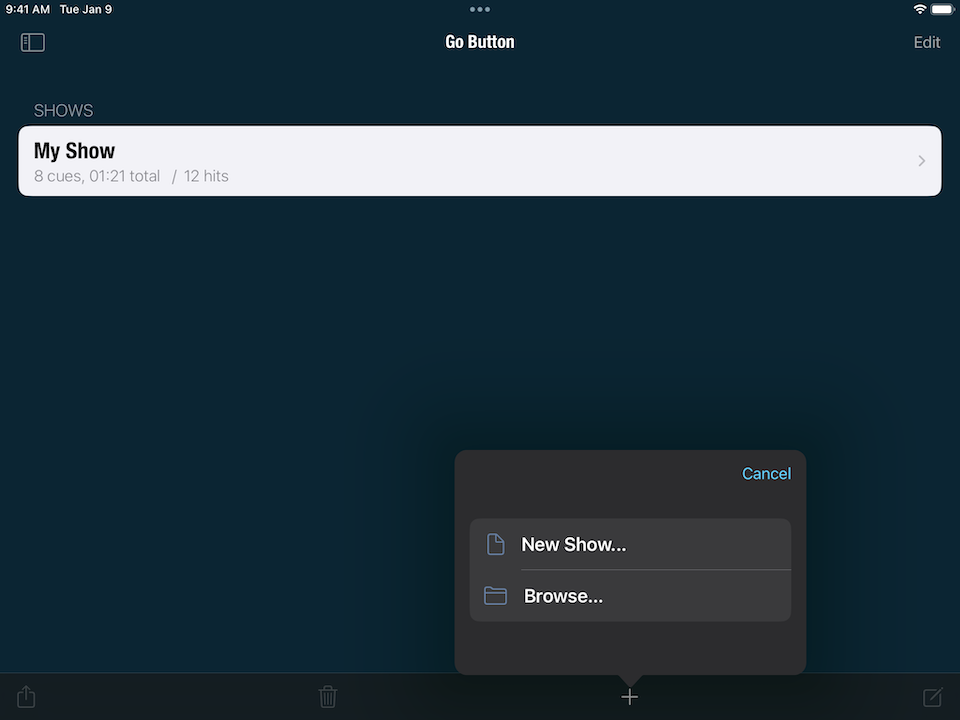This screenshot has height=720, width=960.
Task: Tap the chevron on the My Show row
Action: click(x=921, y=161)
